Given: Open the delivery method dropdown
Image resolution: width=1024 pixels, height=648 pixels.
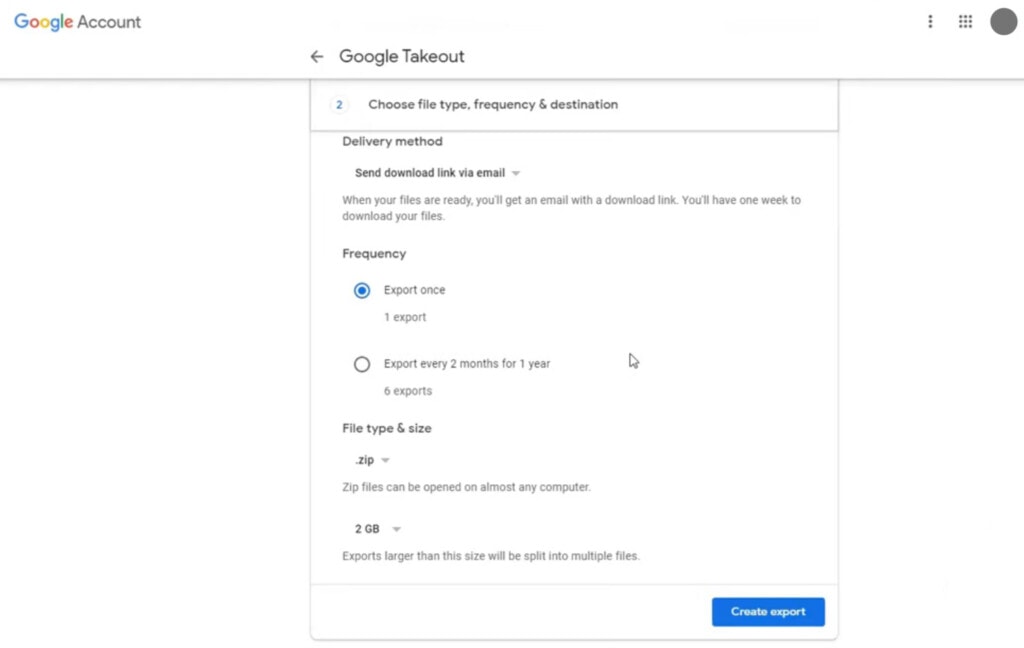Looking at the screenshot, I should 437,173.
